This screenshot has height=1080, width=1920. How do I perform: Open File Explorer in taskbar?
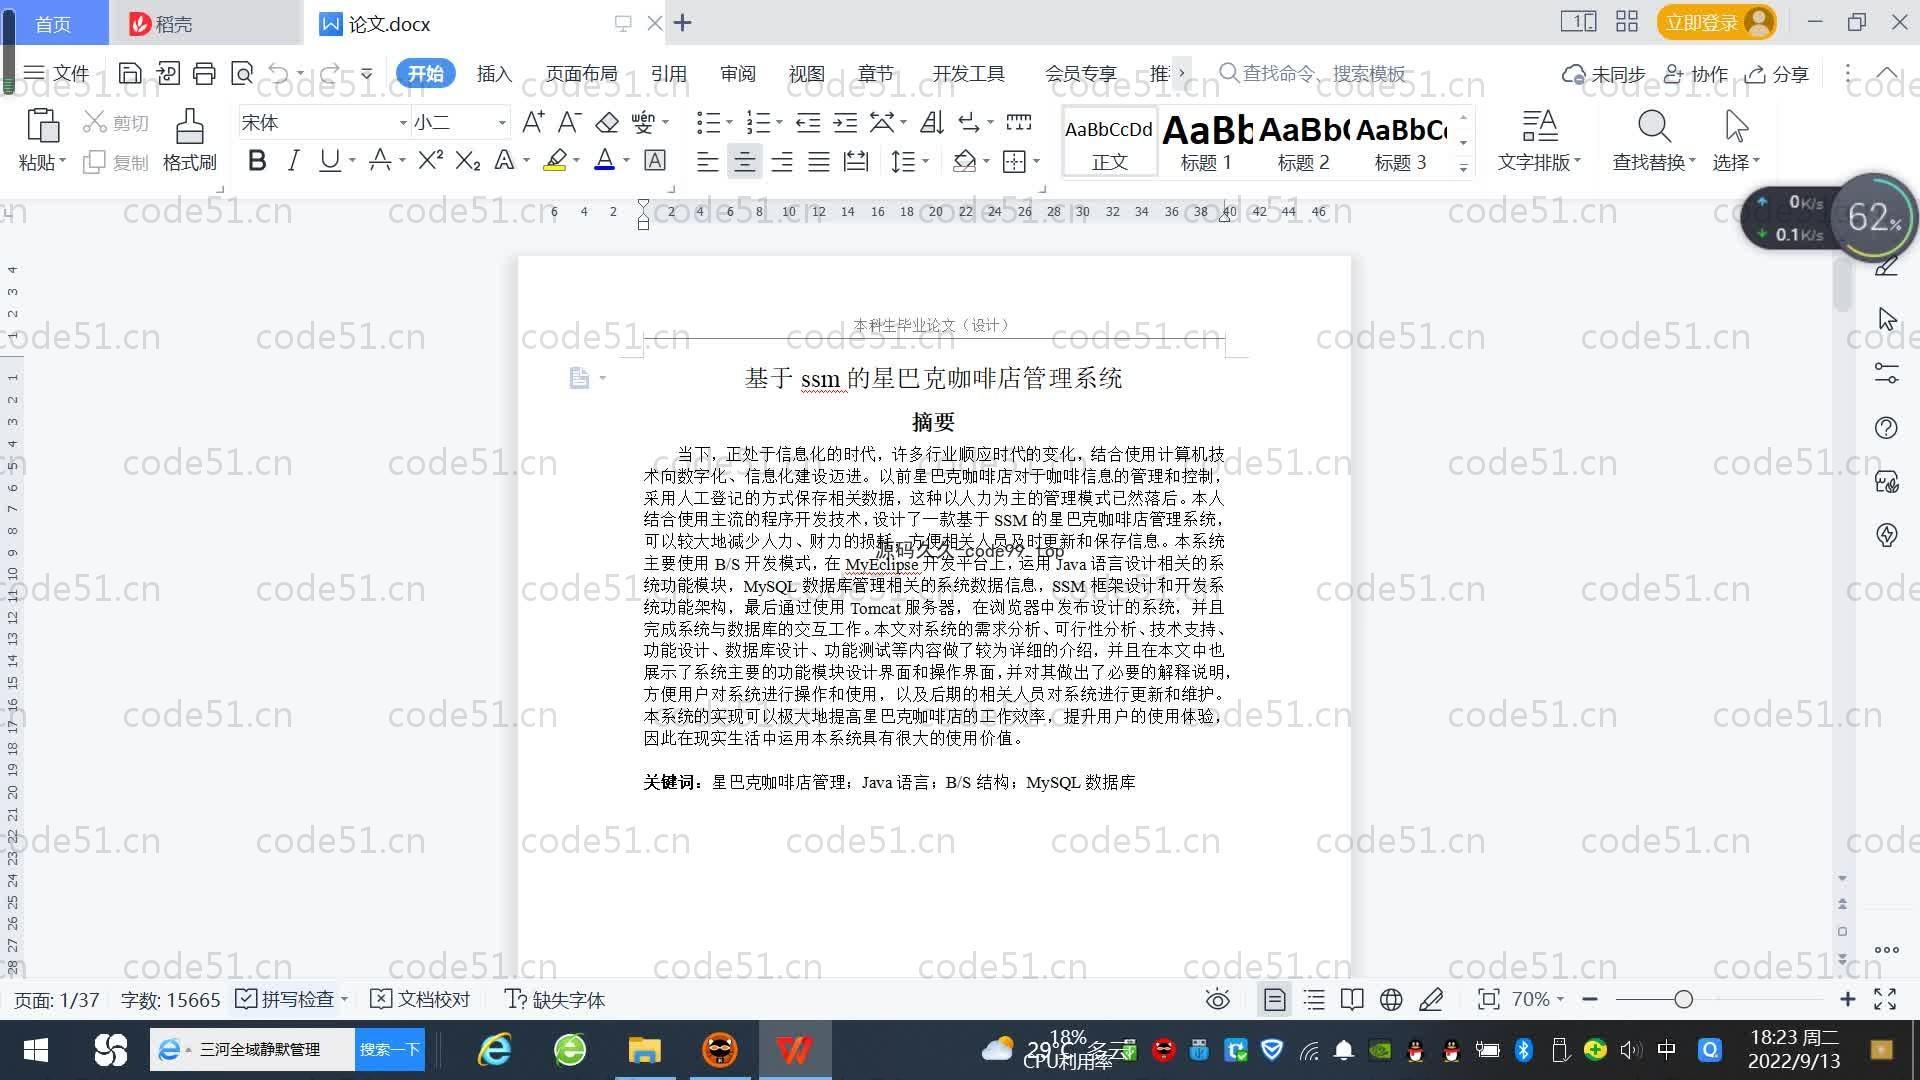(645, 1050)
